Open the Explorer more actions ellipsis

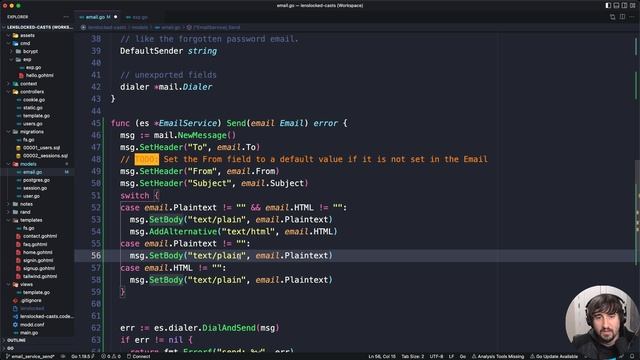(66, 17)
